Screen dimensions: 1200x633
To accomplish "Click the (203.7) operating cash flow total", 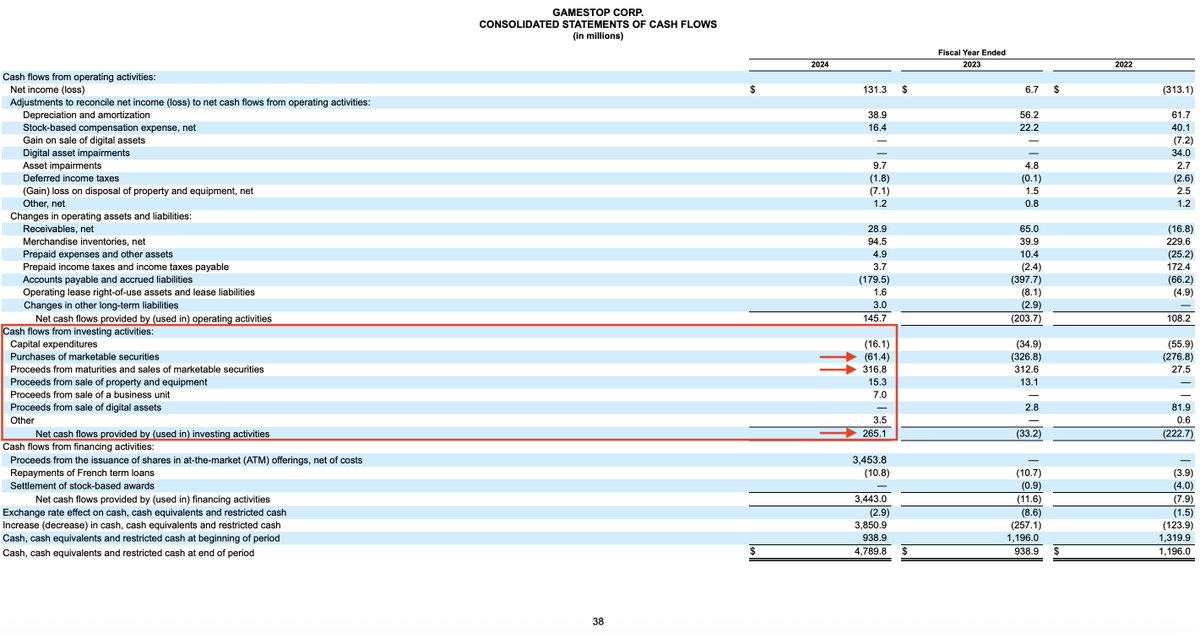I will point(1024,318).
